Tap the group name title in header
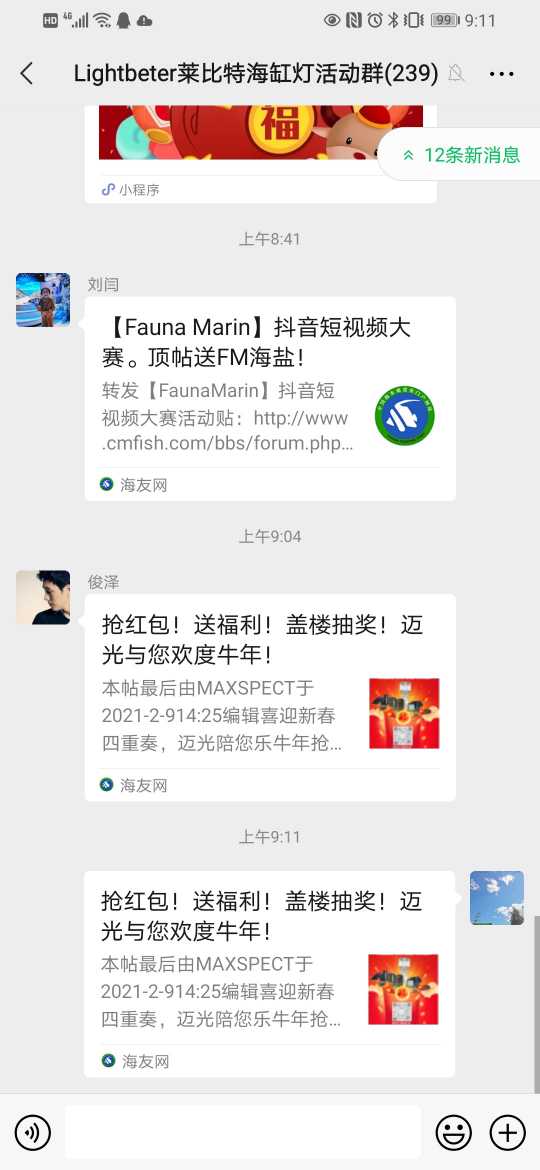The height and width of the screenshot is (1170, 540). click(256, 73)
